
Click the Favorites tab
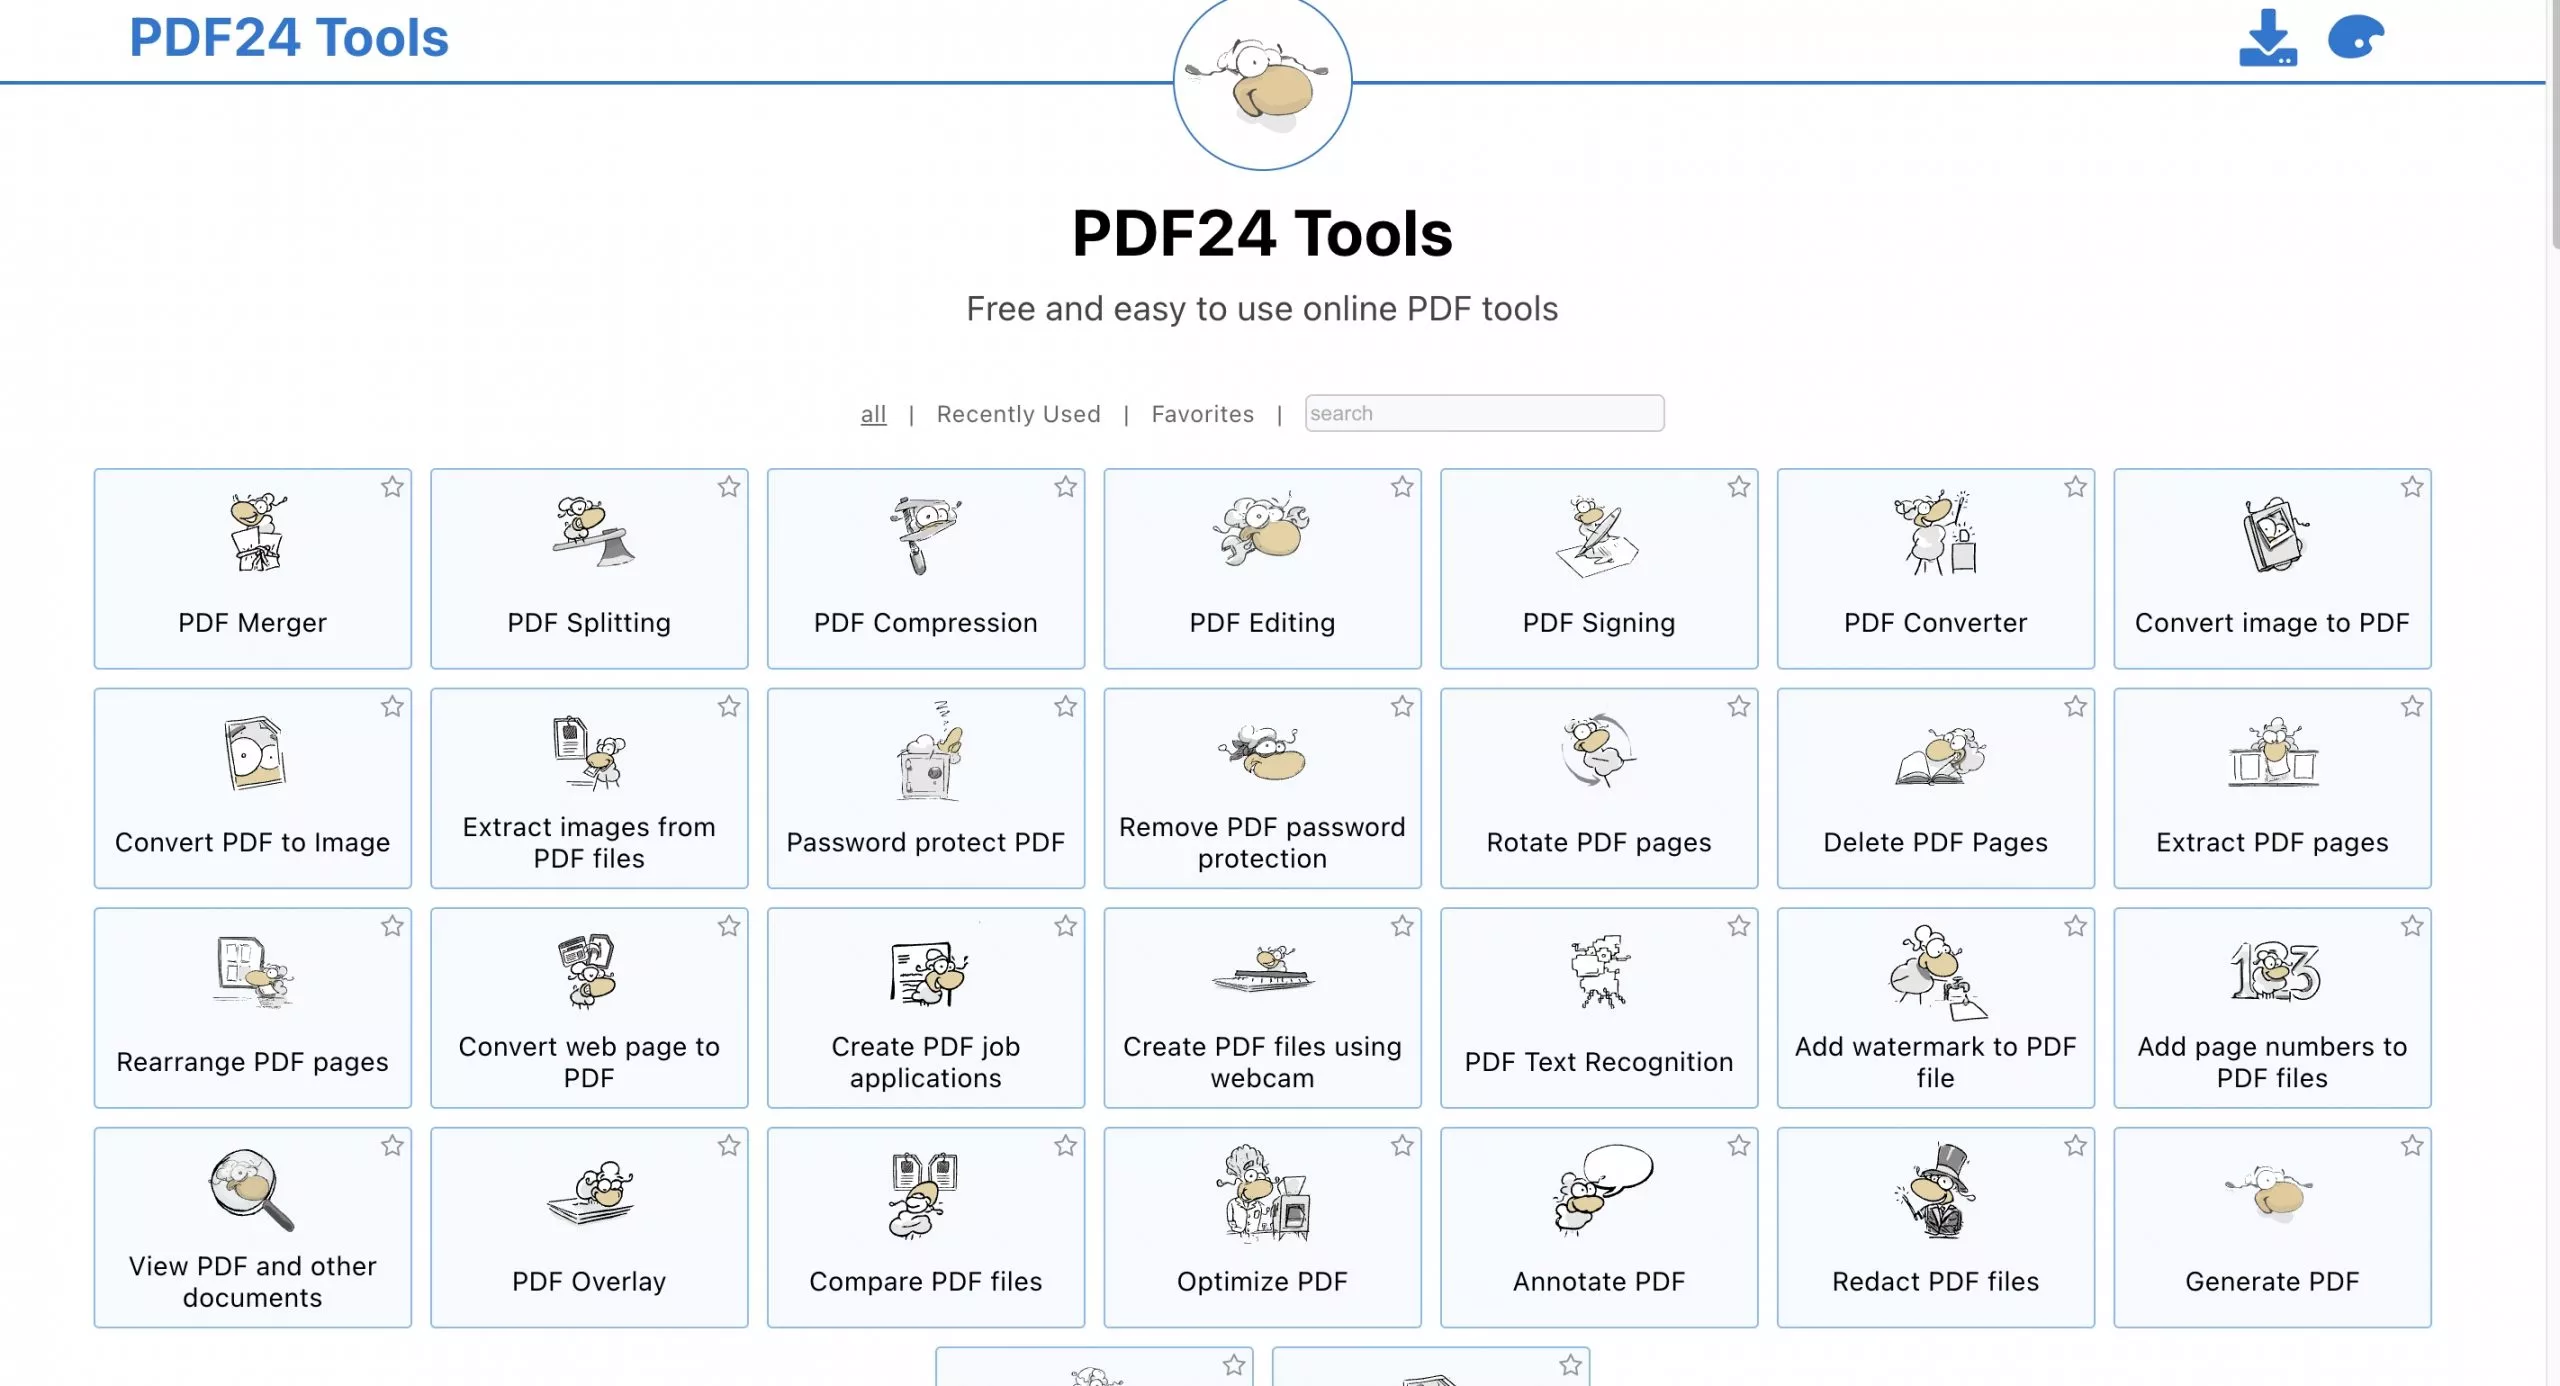1201,413
